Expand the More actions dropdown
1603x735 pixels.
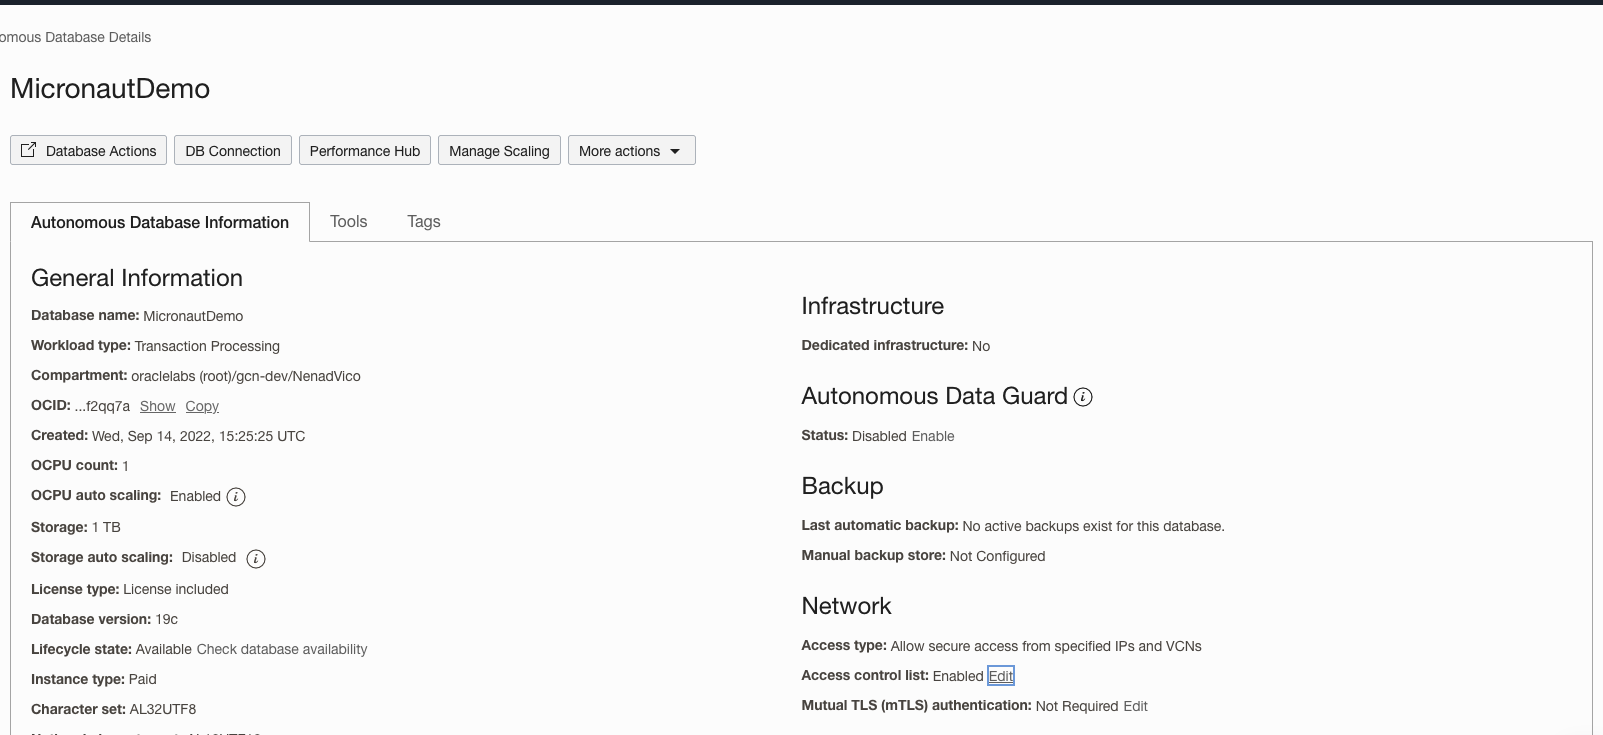point(632,150)
